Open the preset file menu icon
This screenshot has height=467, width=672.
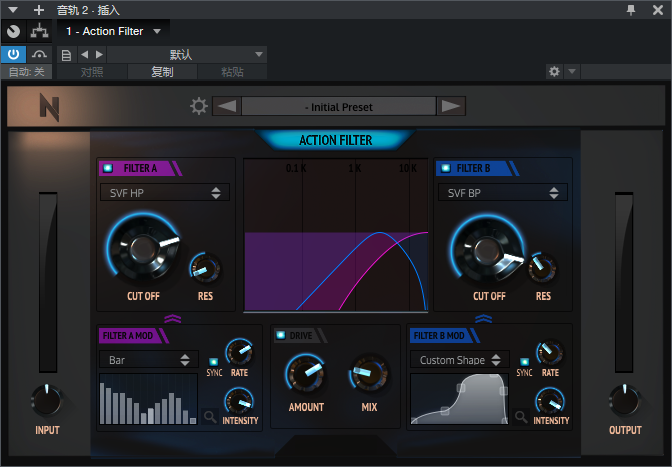click(66, 55)
